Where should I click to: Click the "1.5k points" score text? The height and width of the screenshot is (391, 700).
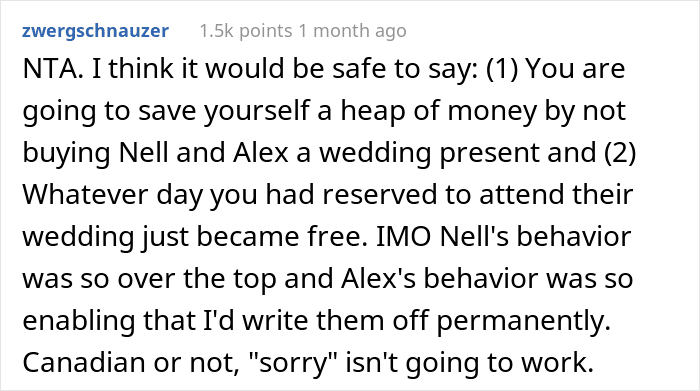(246, 31)
